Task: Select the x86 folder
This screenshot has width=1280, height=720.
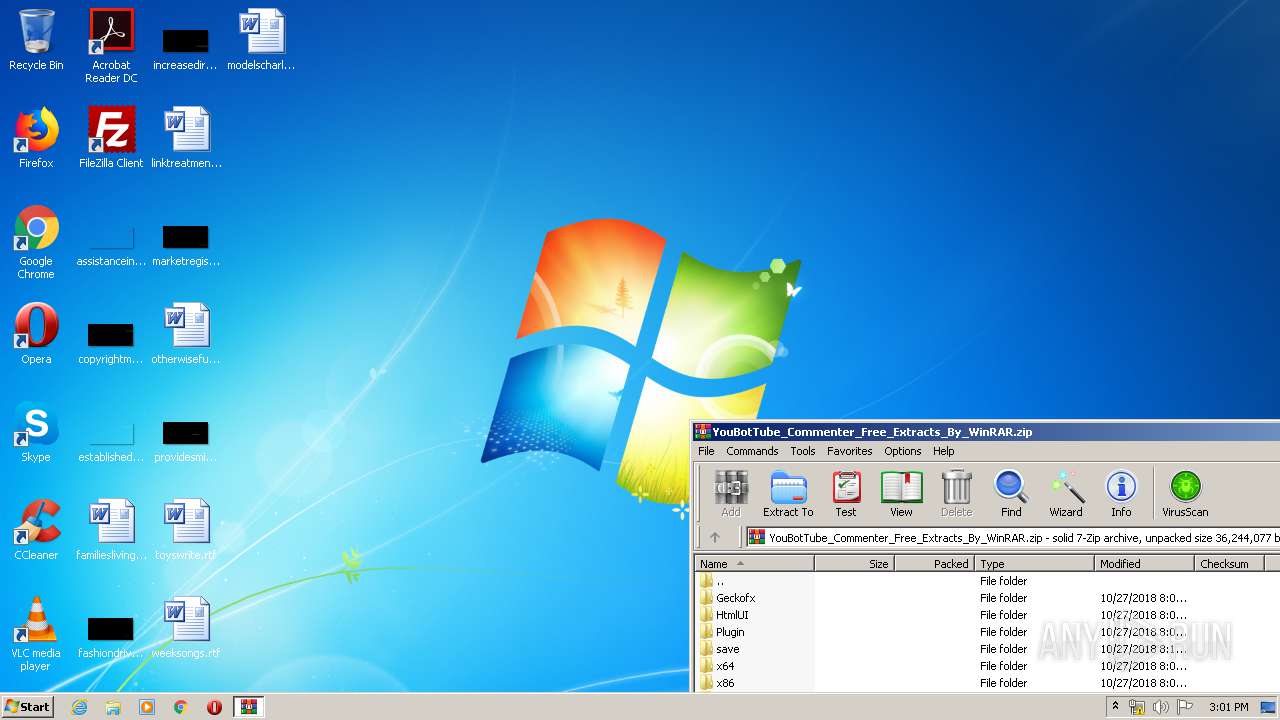Action: [x=987, y=683]
